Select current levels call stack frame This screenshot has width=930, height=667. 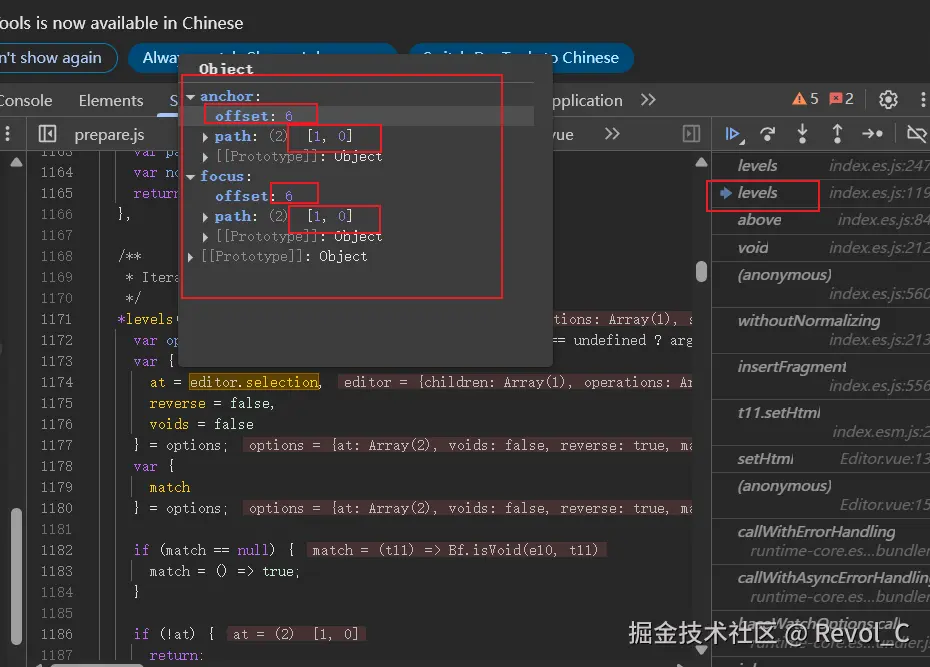821,193
